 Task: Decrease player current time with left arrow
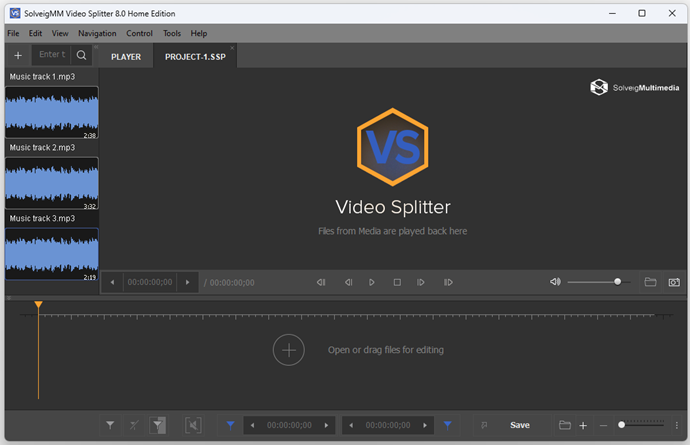point(112,282)
